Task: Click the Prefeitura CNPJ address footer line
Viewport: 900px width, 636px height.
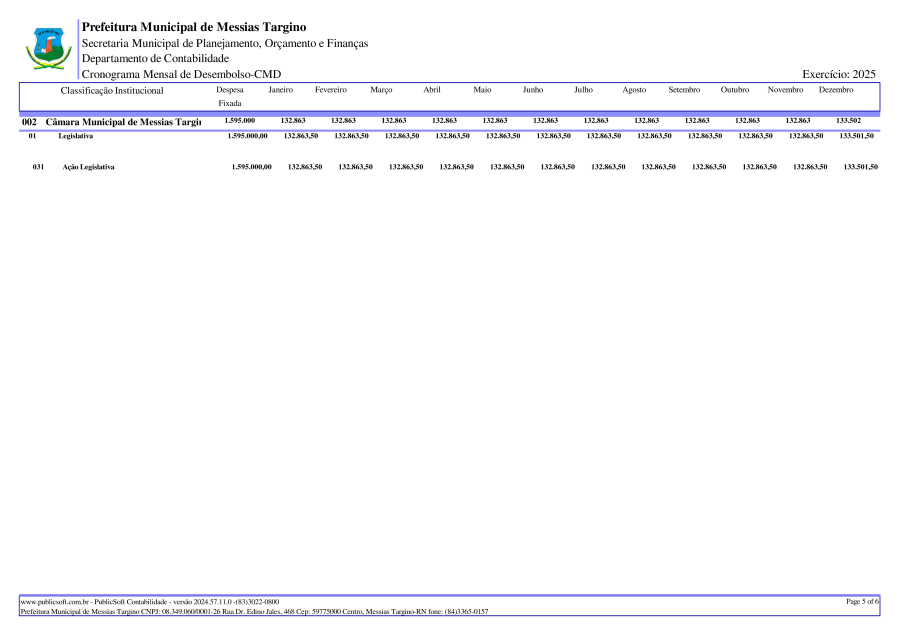Action: click(254, 611)
